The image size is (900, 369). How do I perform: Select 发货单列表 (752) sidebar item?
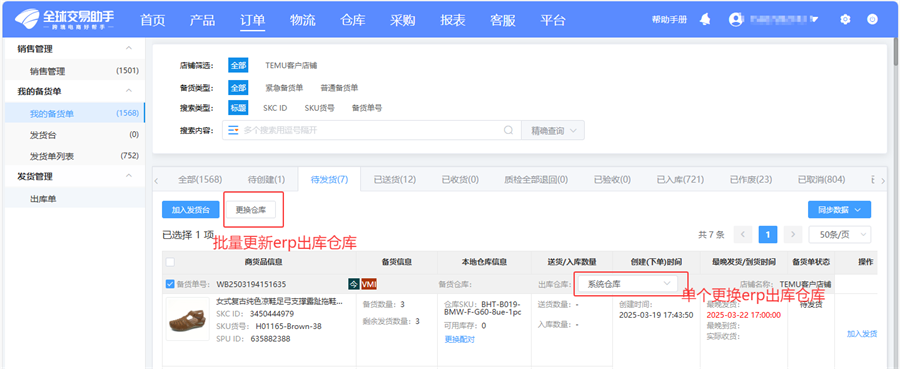75,156
